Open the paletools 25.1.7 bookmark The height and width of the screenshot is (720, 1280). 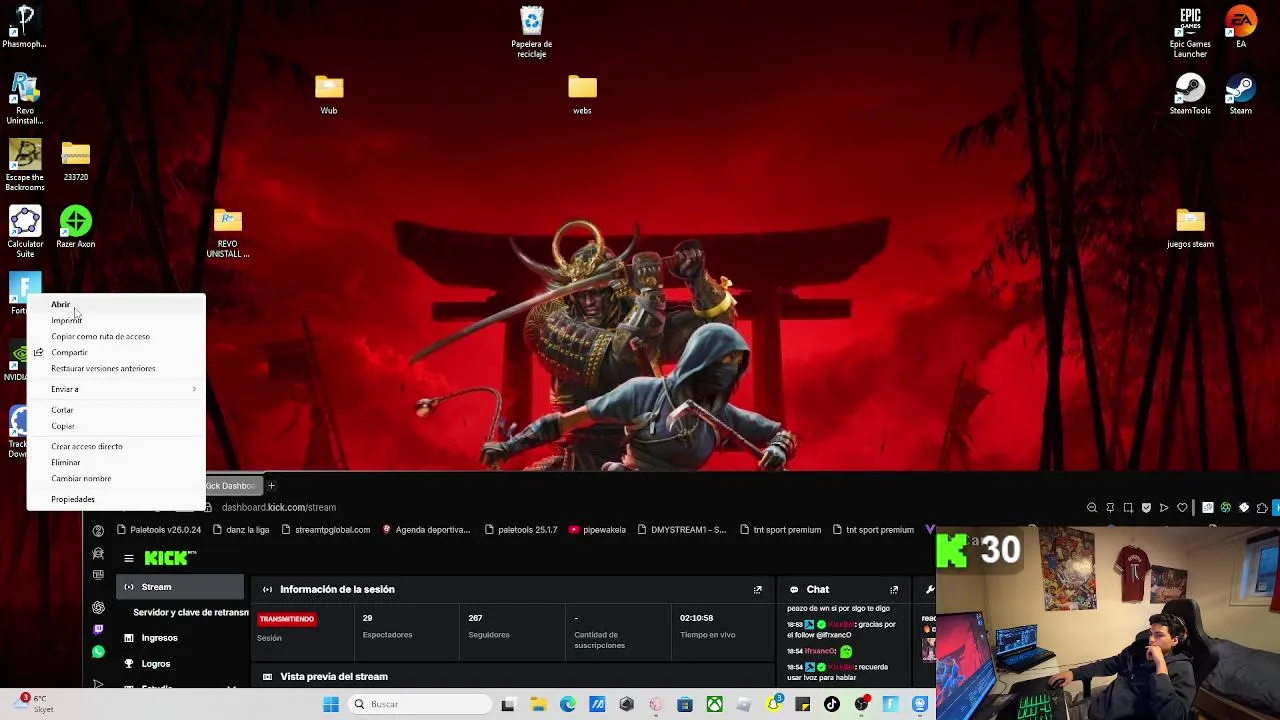520,530
